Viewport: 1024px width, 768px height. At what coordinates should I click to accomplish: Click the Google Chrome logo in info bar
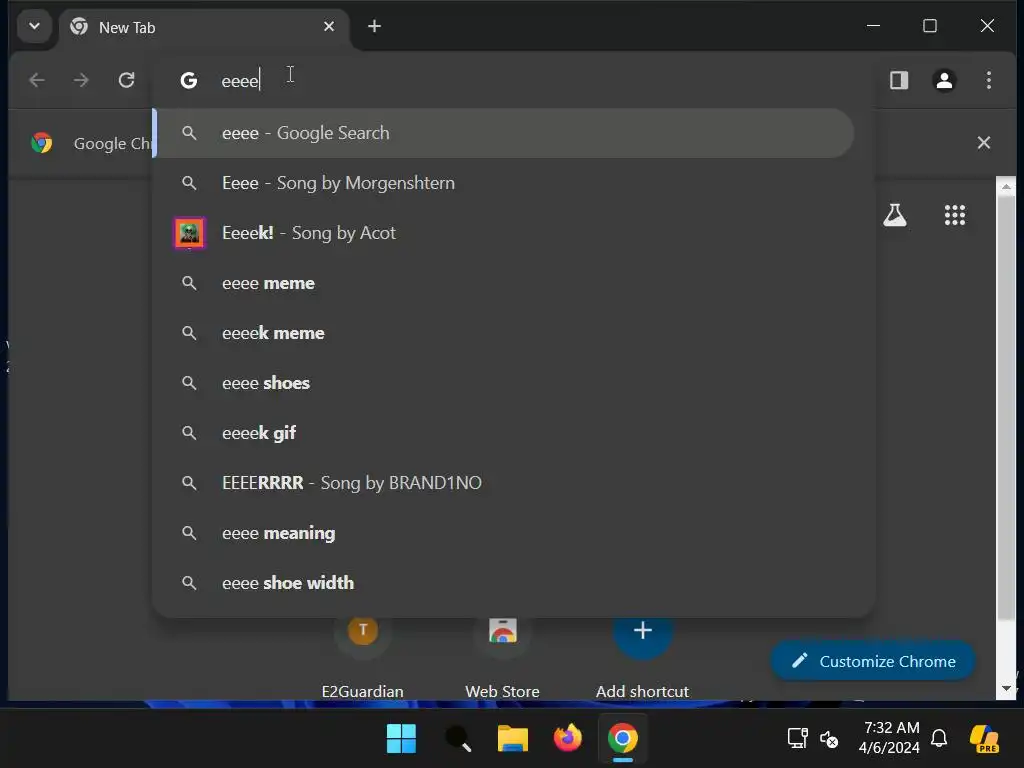(42, 142)
